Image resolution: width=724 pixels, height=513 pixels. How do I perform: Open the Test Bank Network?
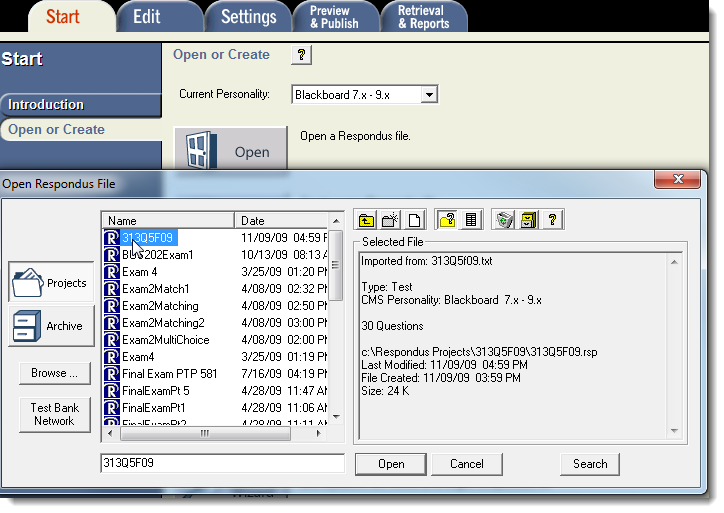(x=54, y=415)
